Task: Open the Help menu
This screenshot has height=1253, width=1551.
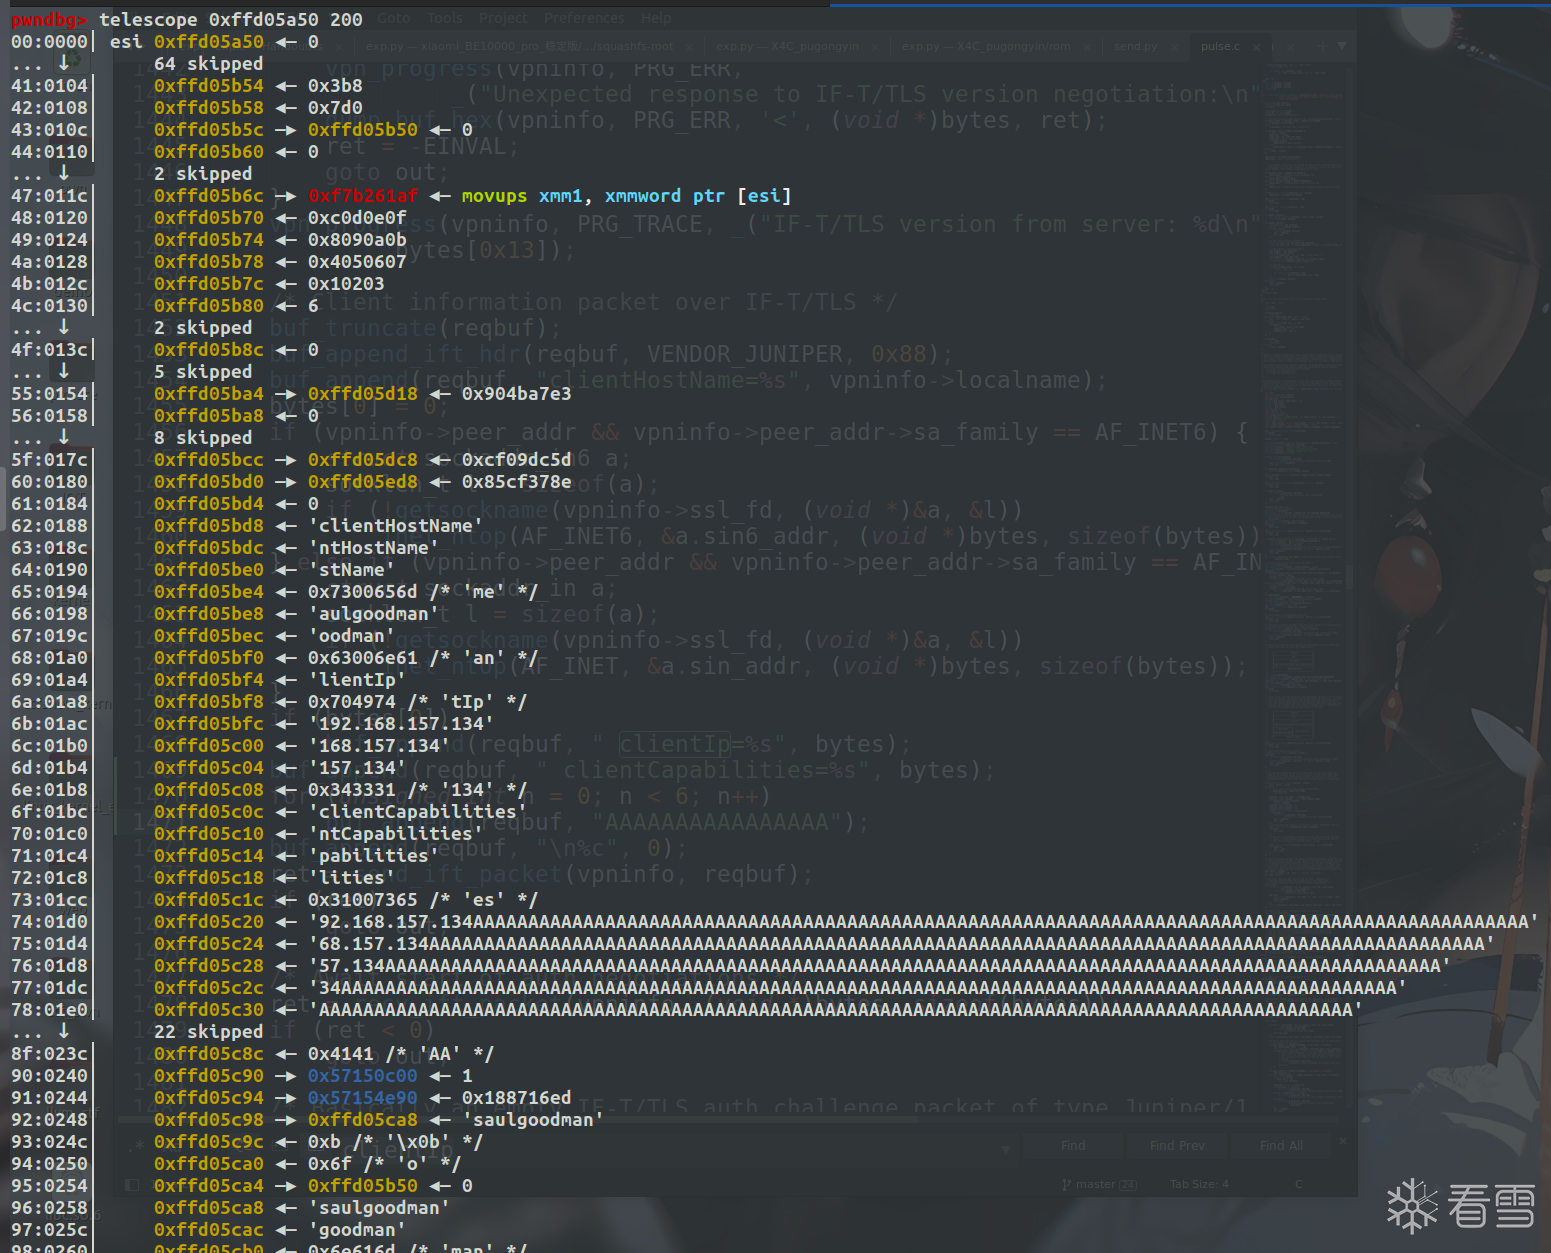Action: (x=656, y=18)
